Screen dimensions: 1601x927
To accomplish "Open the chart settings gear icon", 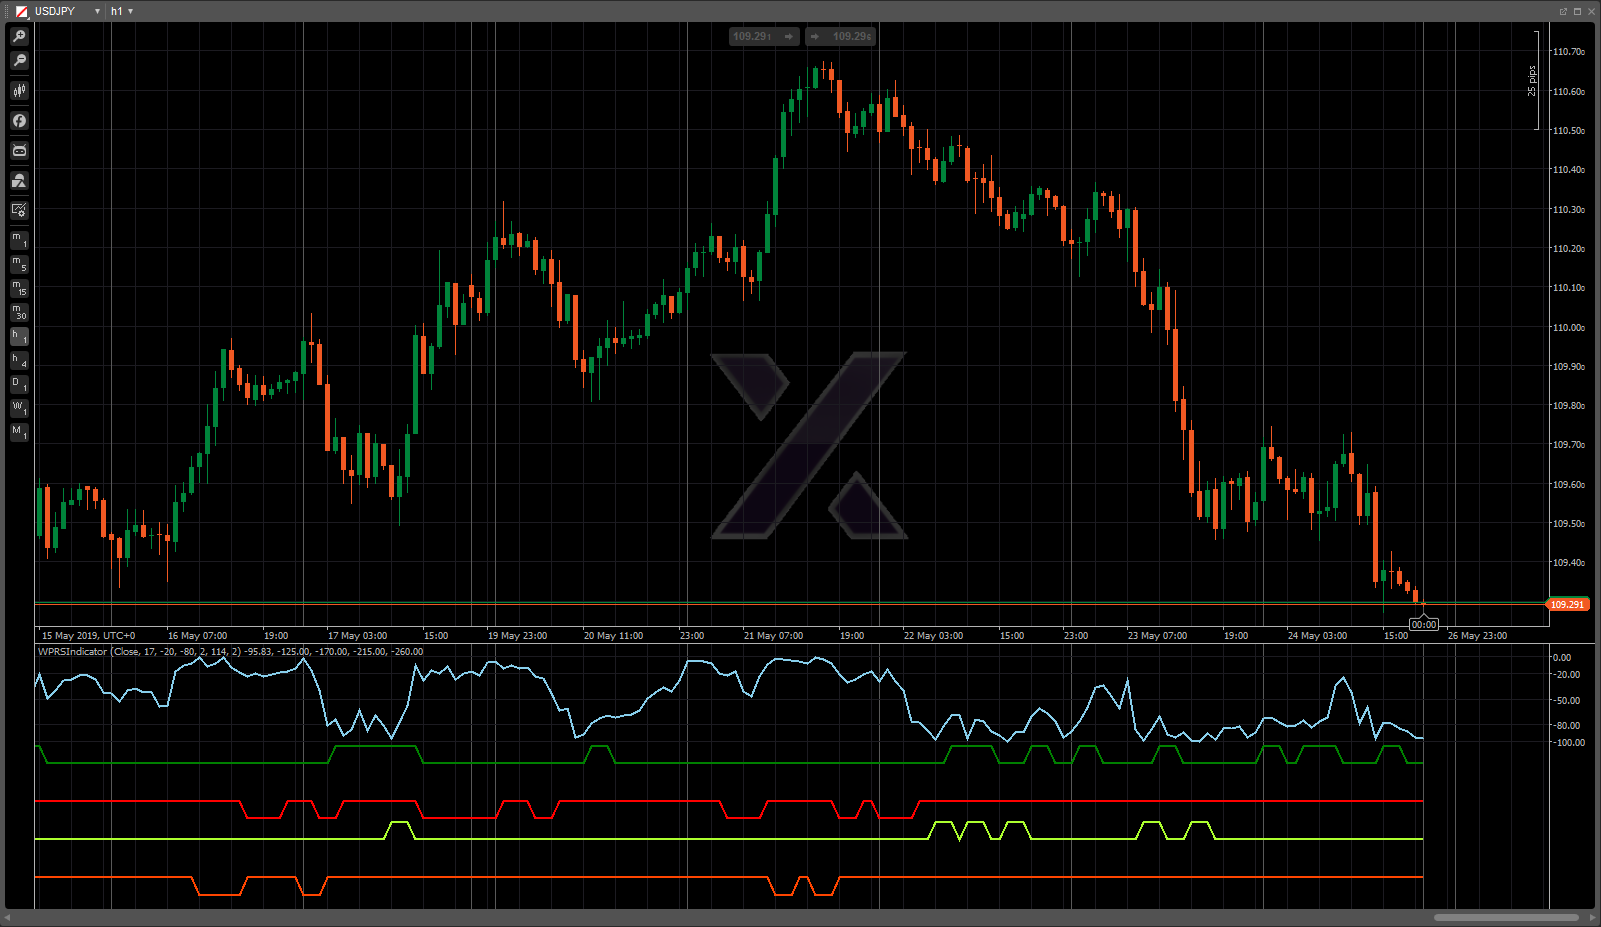I will (x=19, y=210).
